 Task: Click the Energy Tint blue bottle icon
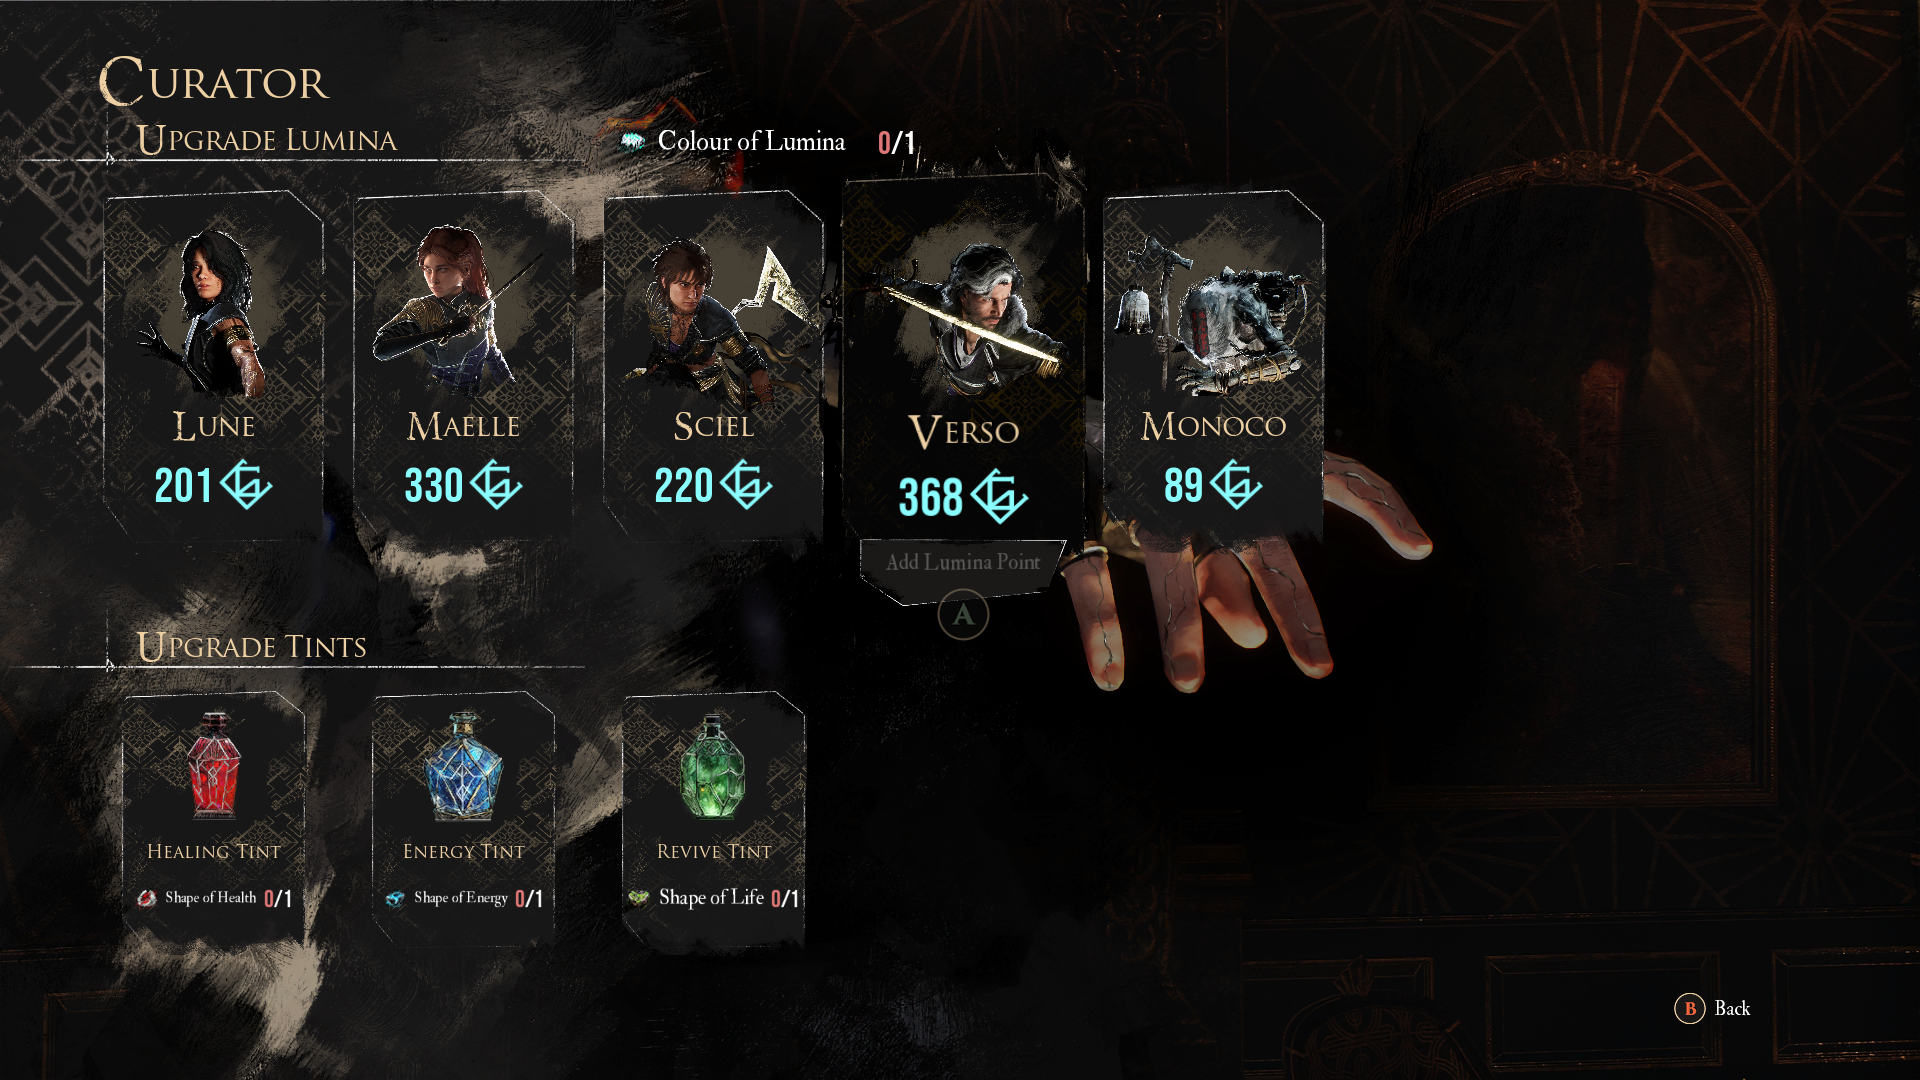tap(463, 765)
